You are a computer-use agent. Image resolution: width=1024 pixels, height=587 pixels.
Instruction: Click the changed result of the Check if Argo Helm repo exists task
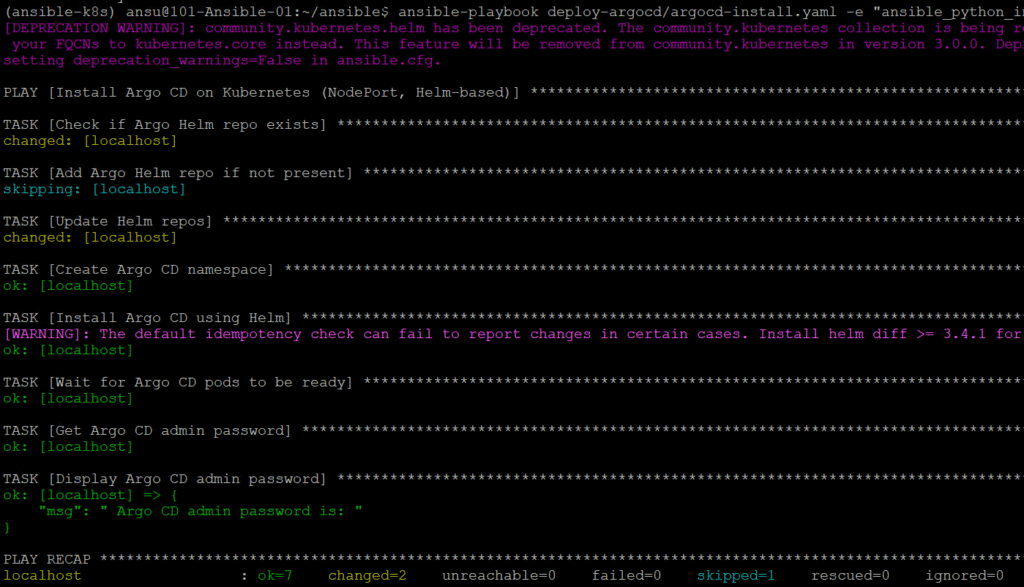(x=90, y=141)
